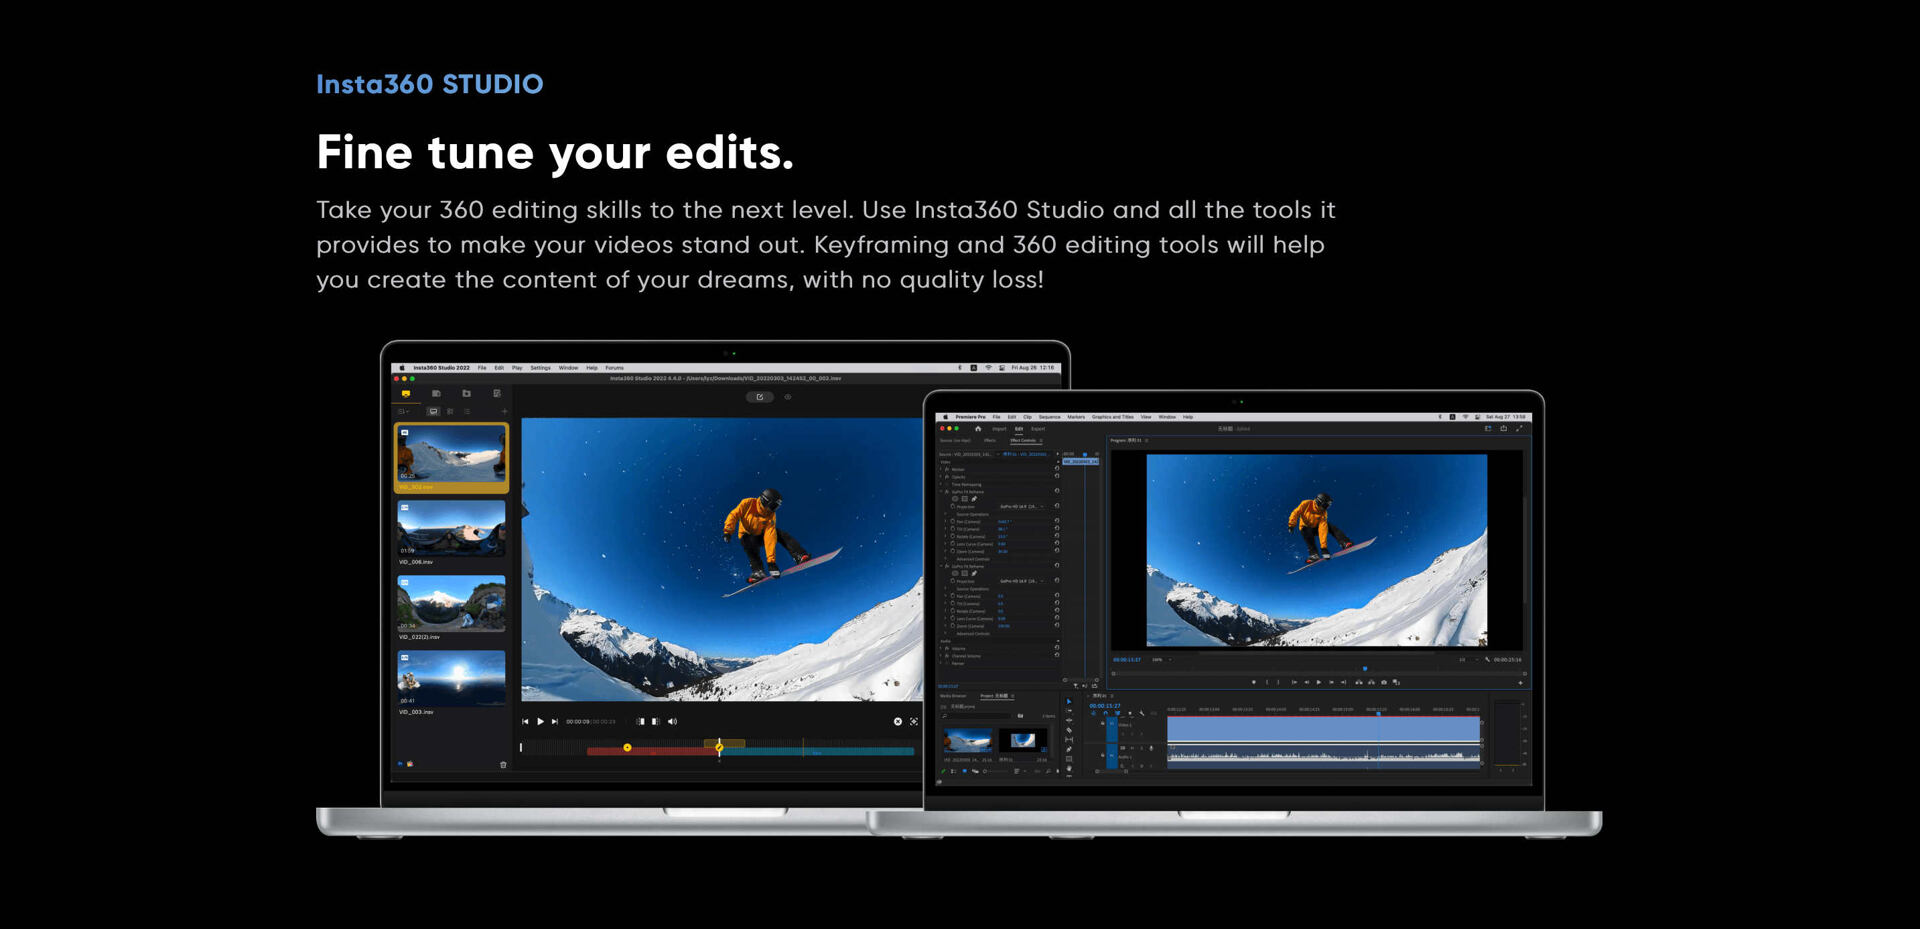Expand the Opacity effect properties

coord(941,477)
